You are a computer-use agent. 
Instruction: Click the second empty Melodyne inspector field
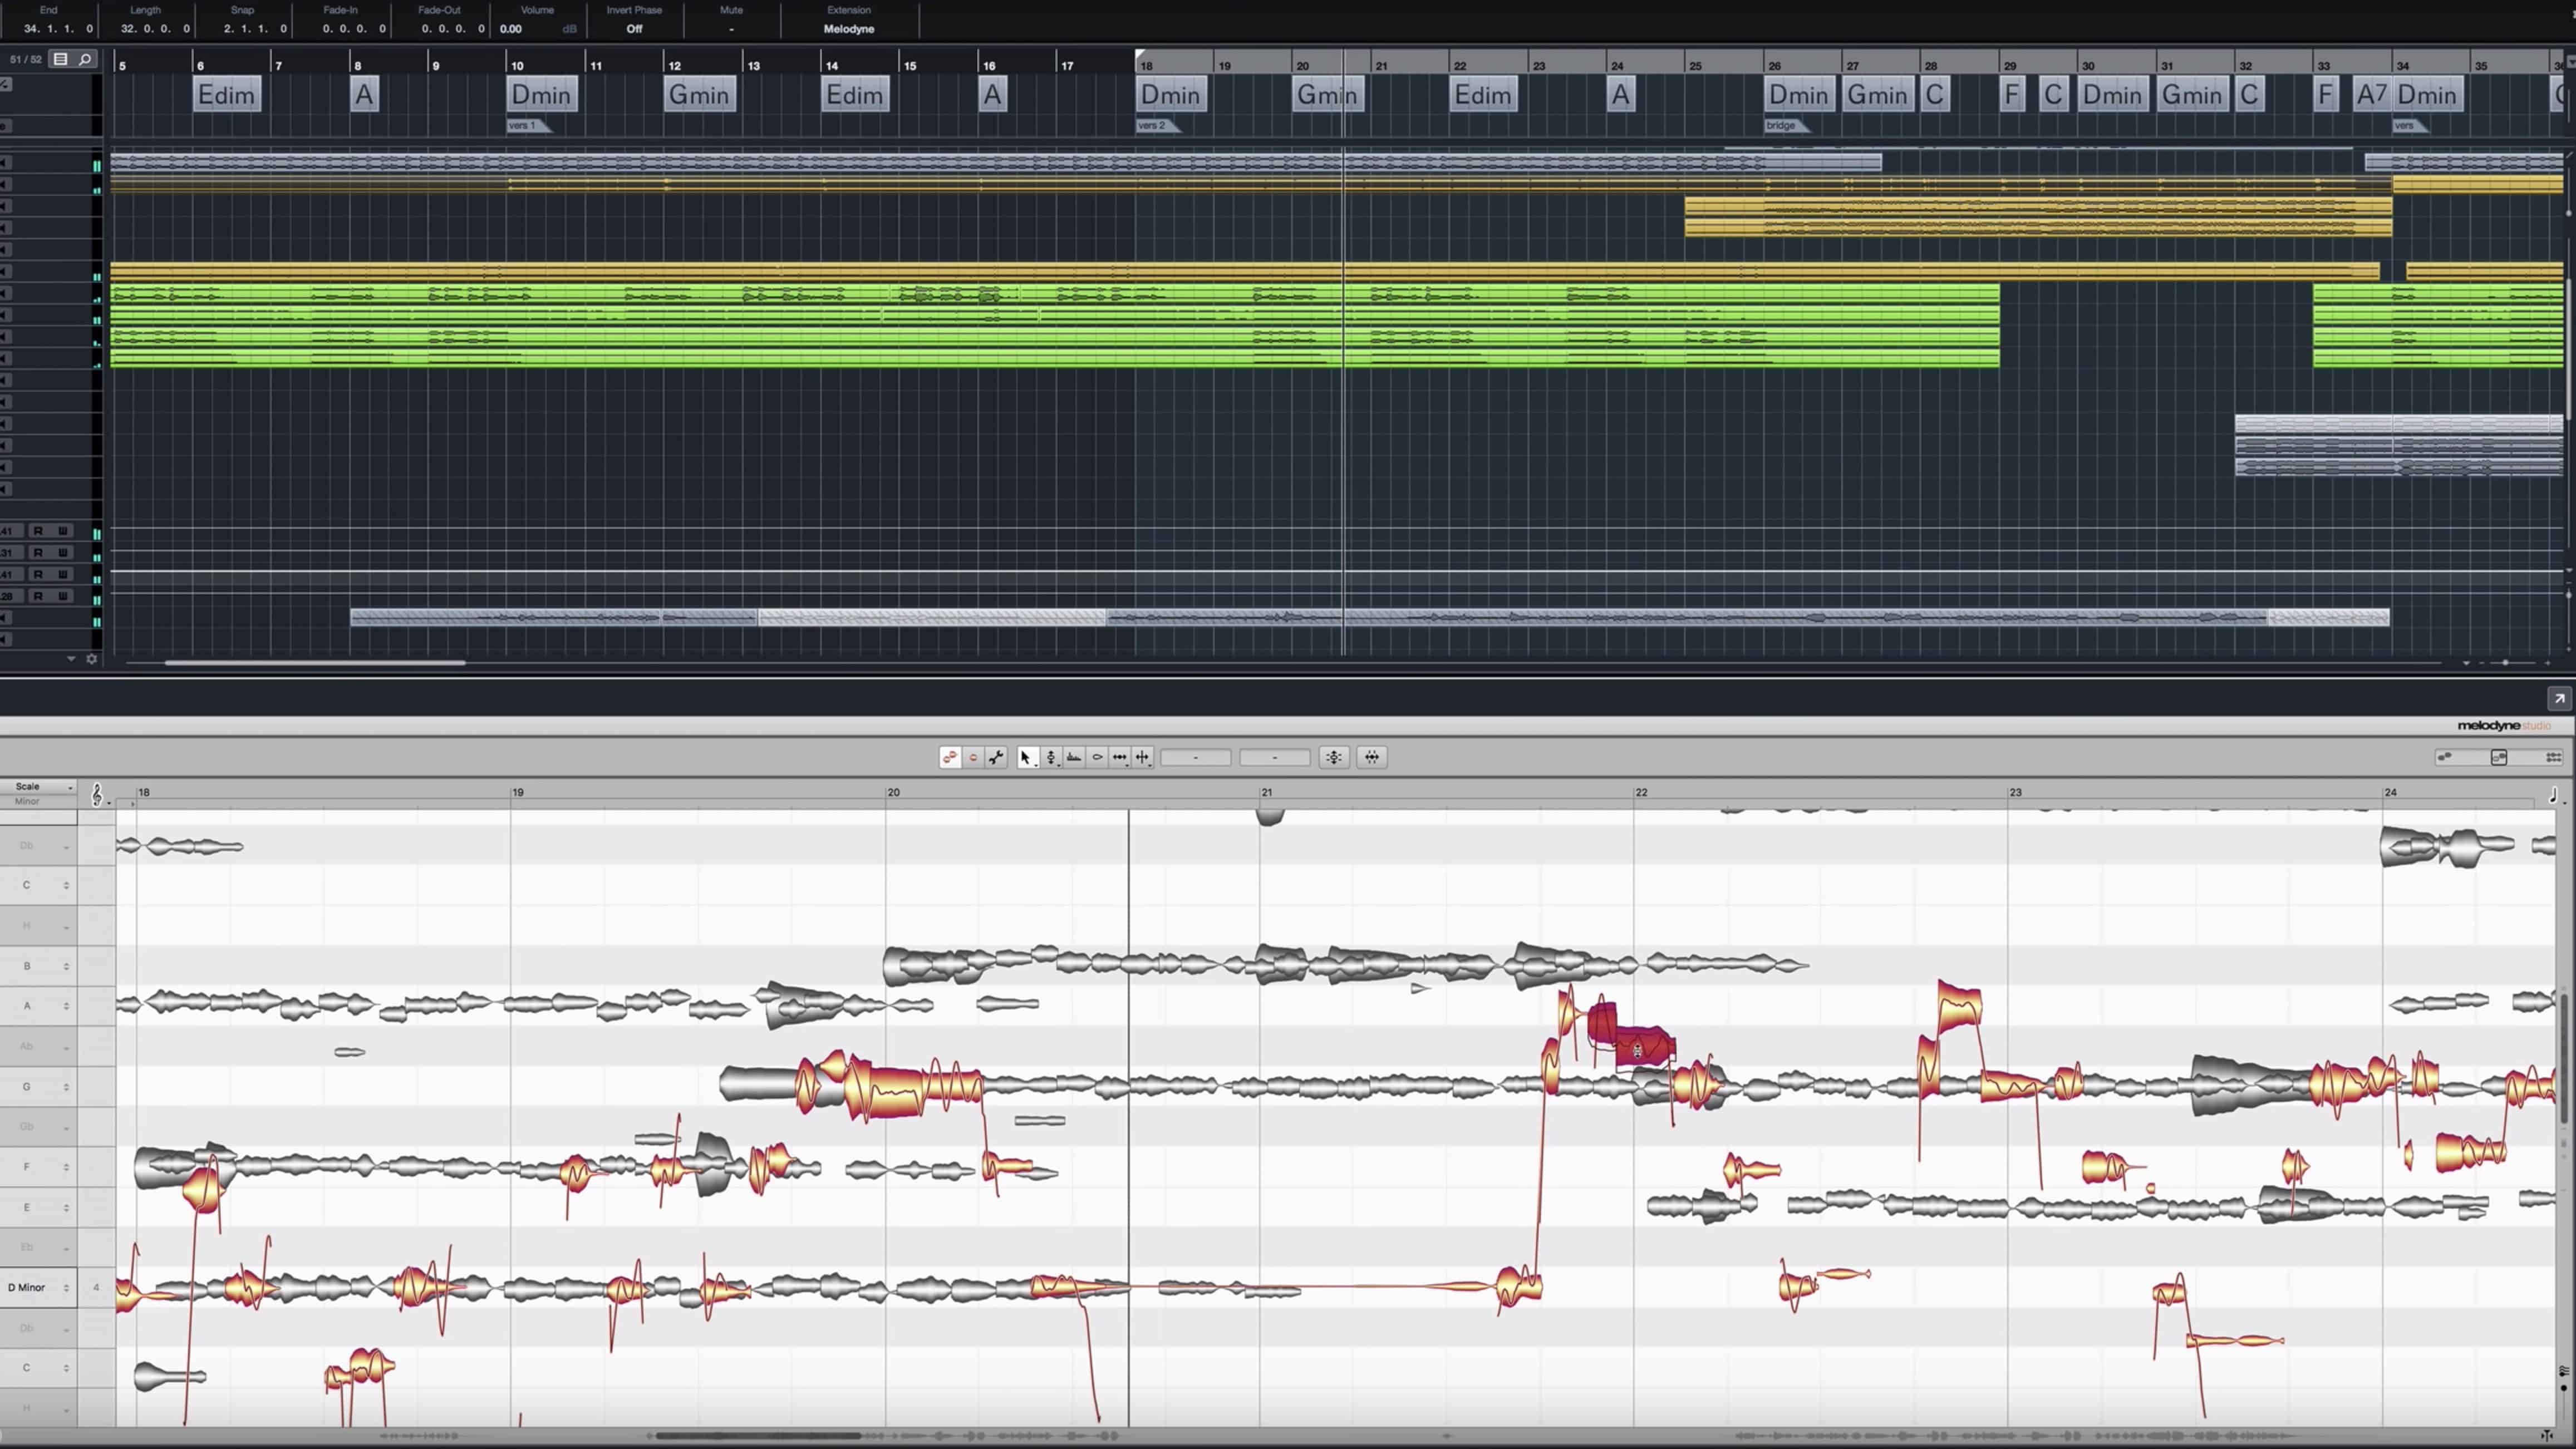pyautogui.click(x=1274, y=757)
